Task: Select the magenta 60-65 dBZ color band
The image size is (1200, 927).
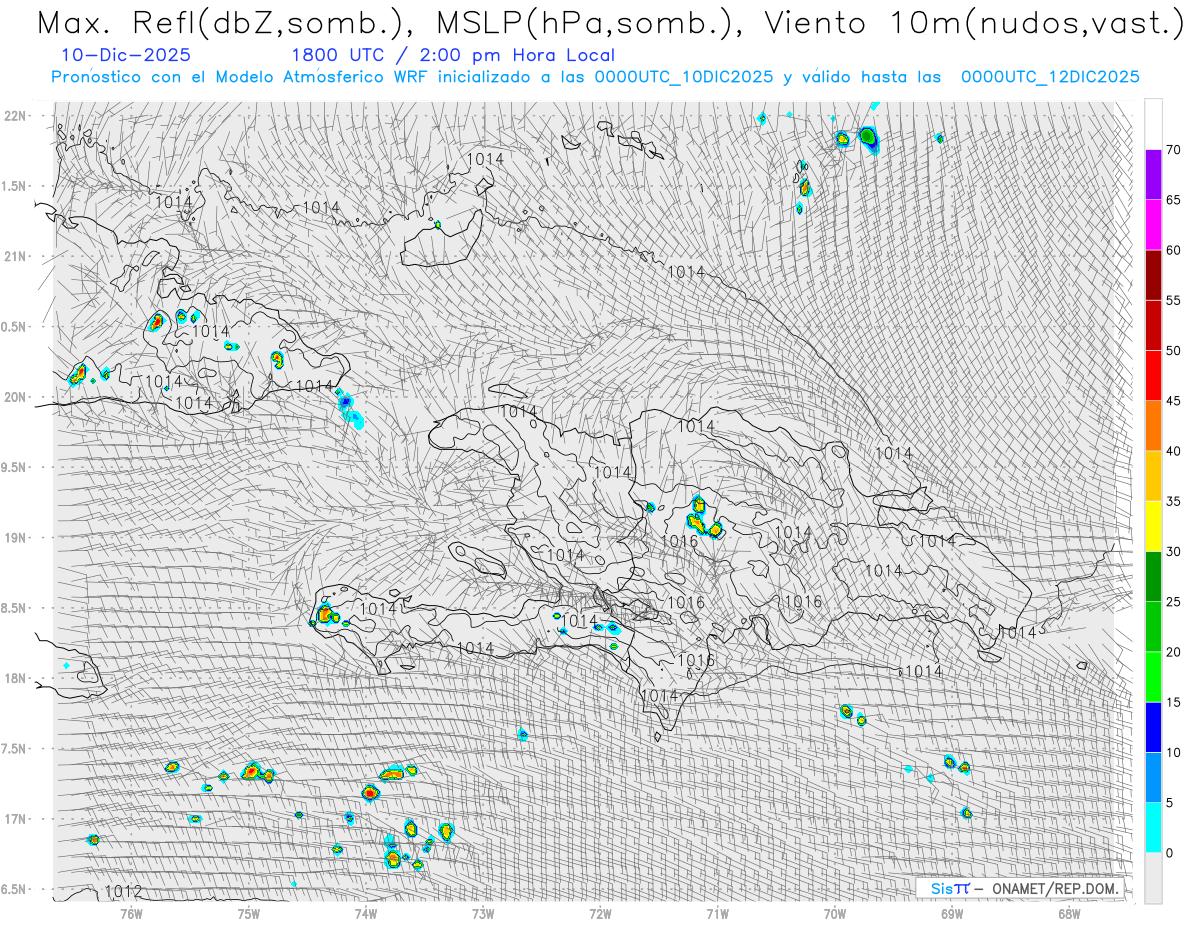Action: [1153, 225]
